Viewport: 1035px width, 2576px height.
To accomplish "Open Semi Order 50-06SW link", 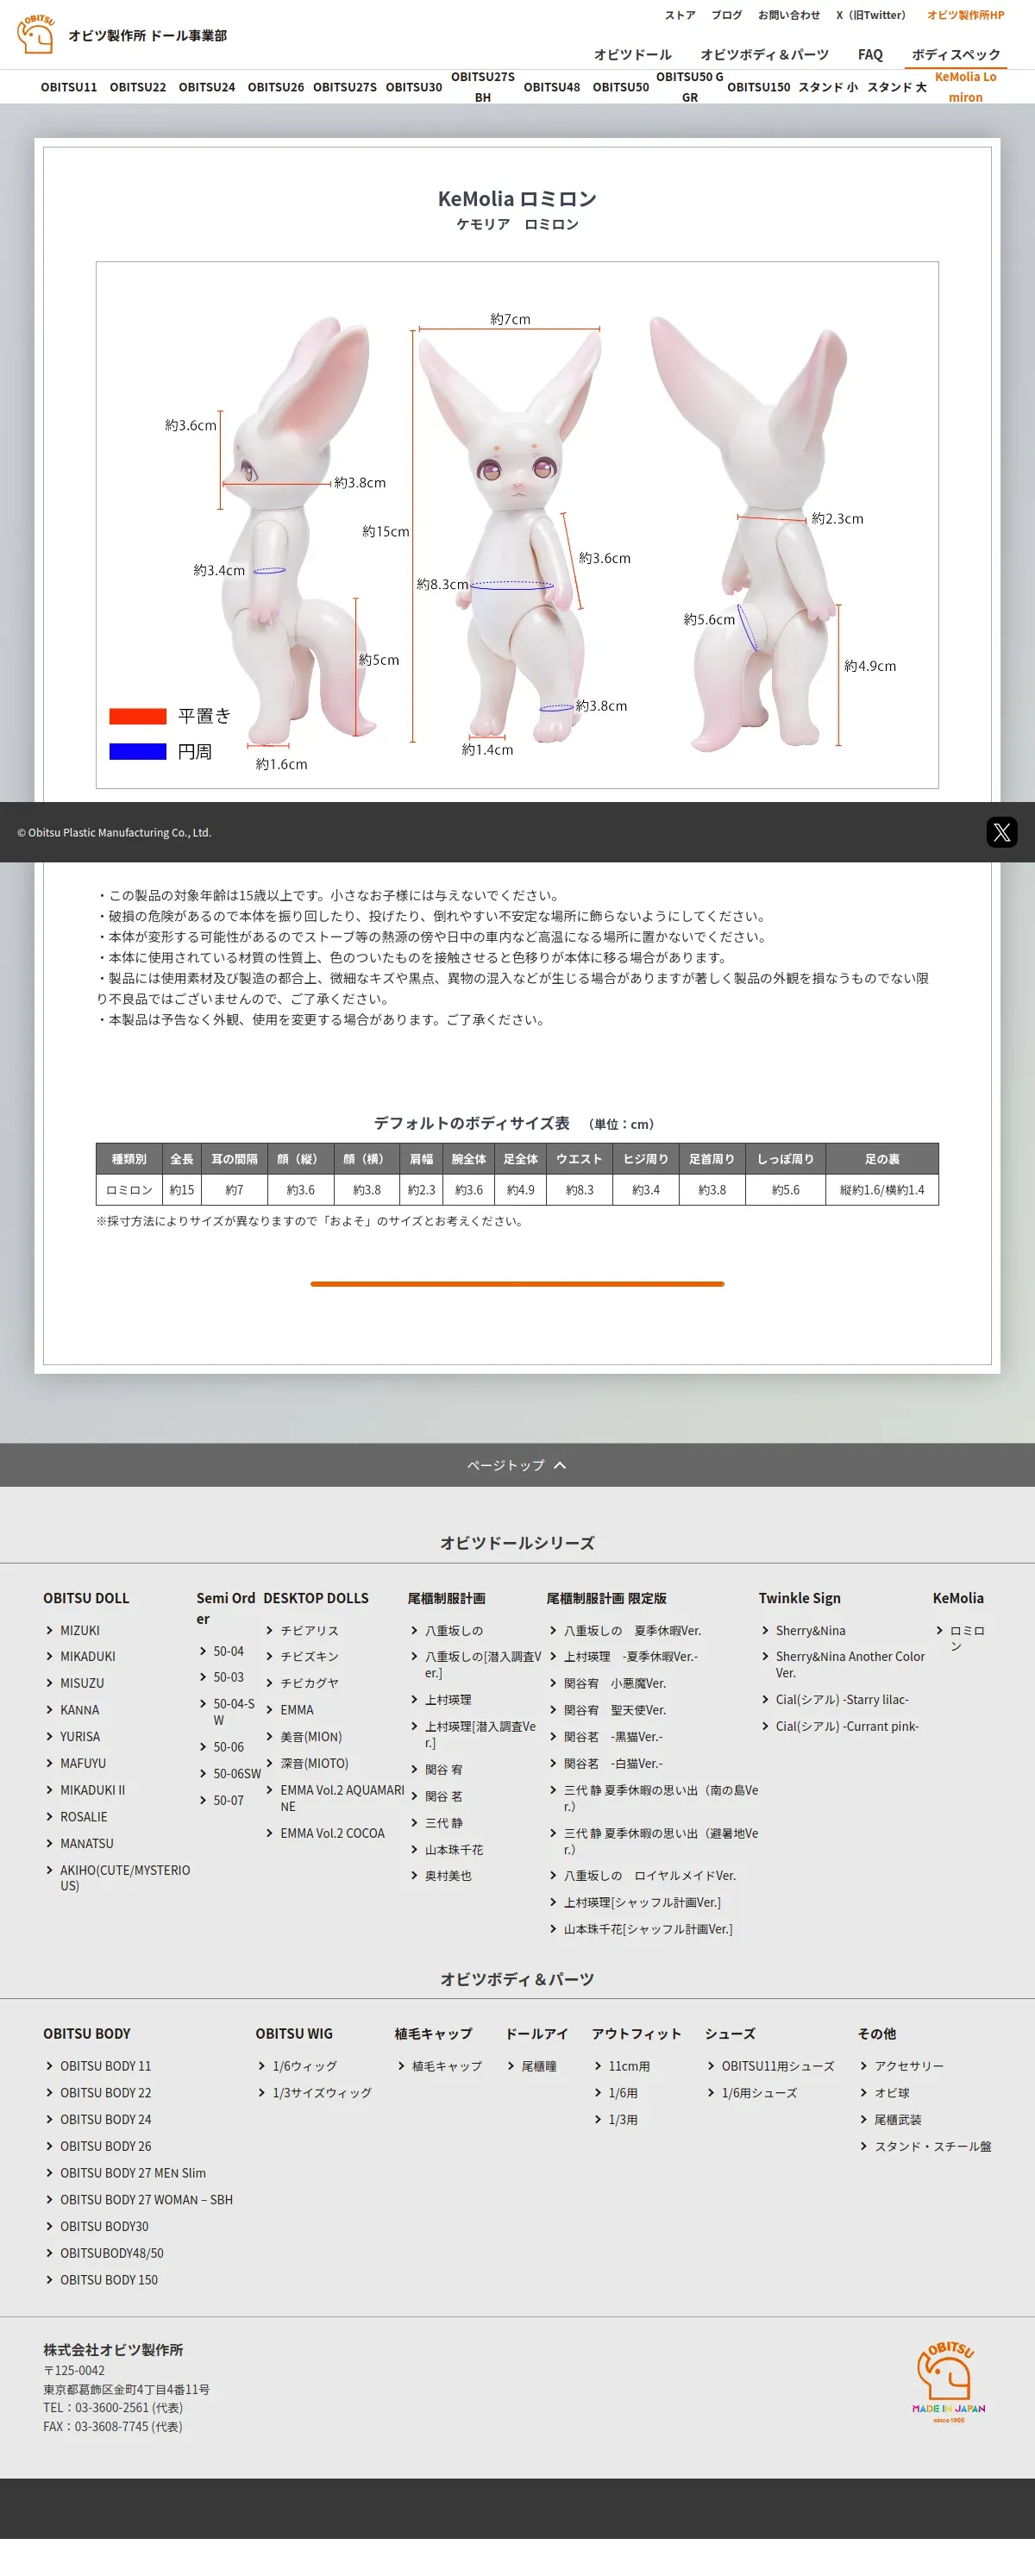I will [x=237, y=1774].
